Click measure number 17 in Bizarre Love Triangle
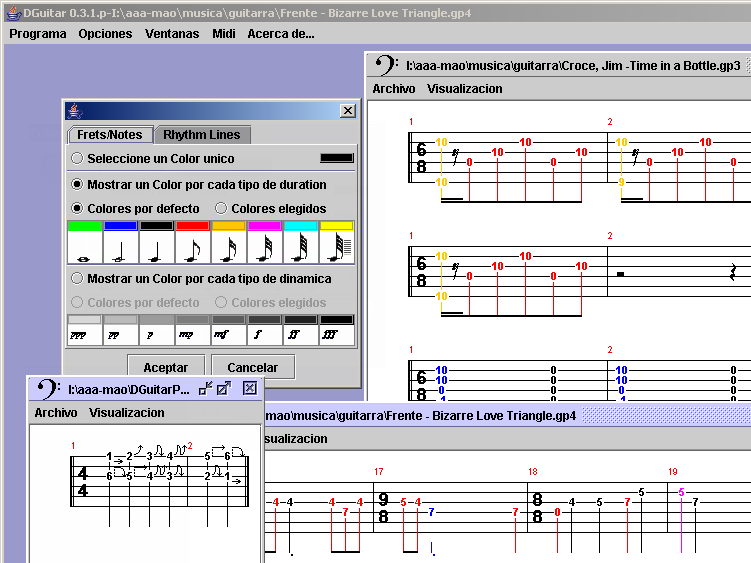The height and width of the screenshot is (563, 751). coord(379,471)
